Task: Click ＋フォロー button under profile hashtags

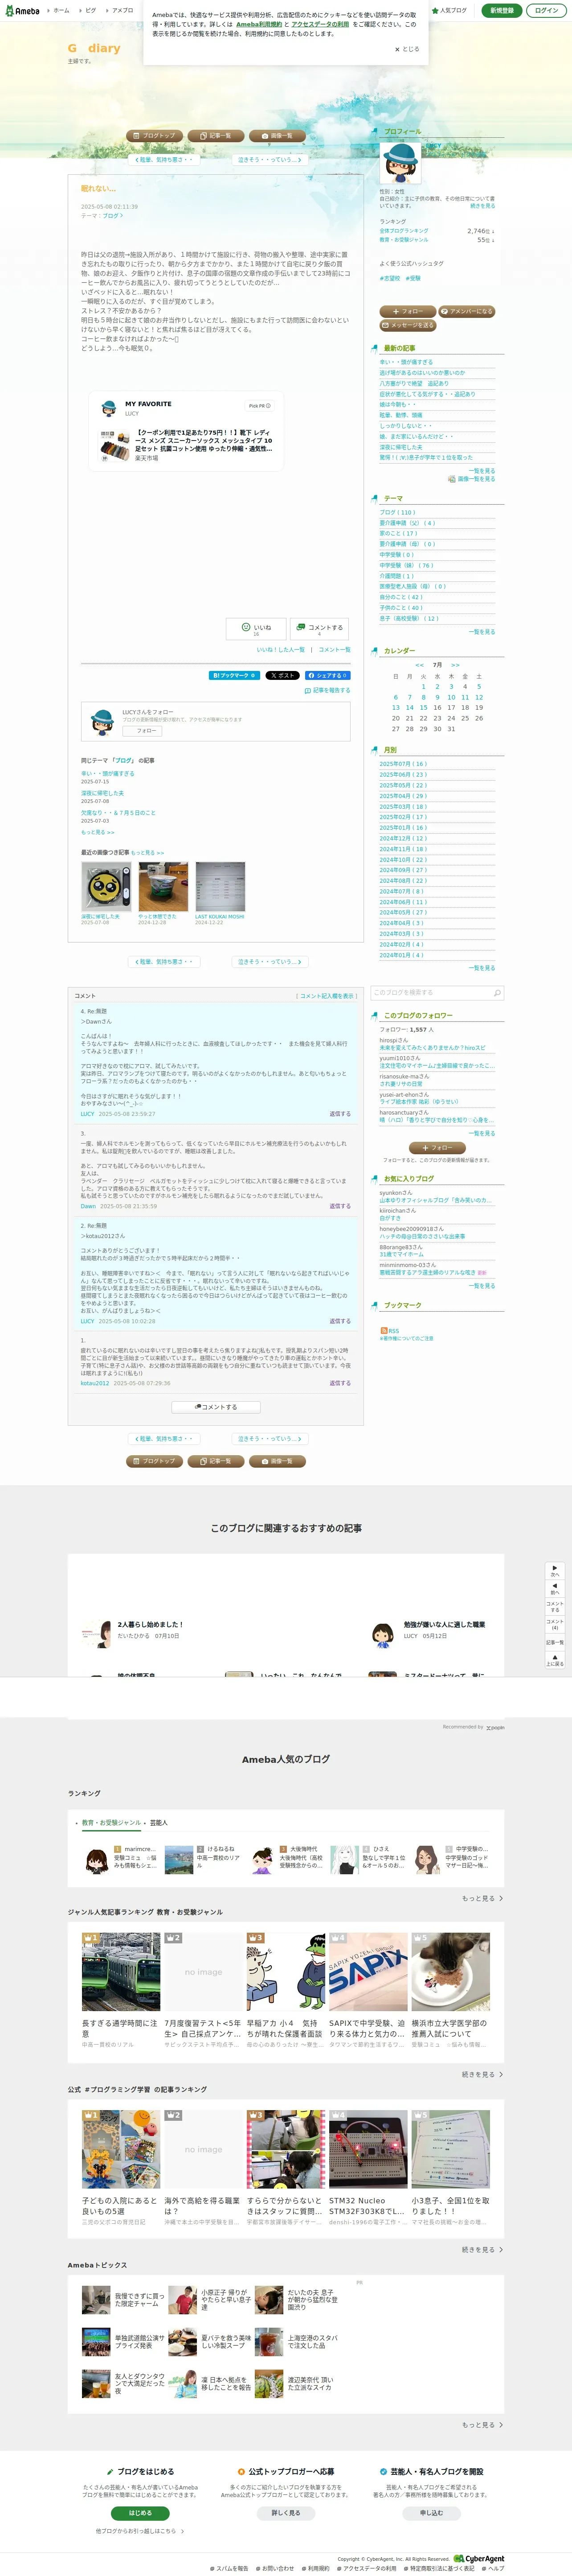Action: pyautogui.click(x=407, y=311)
